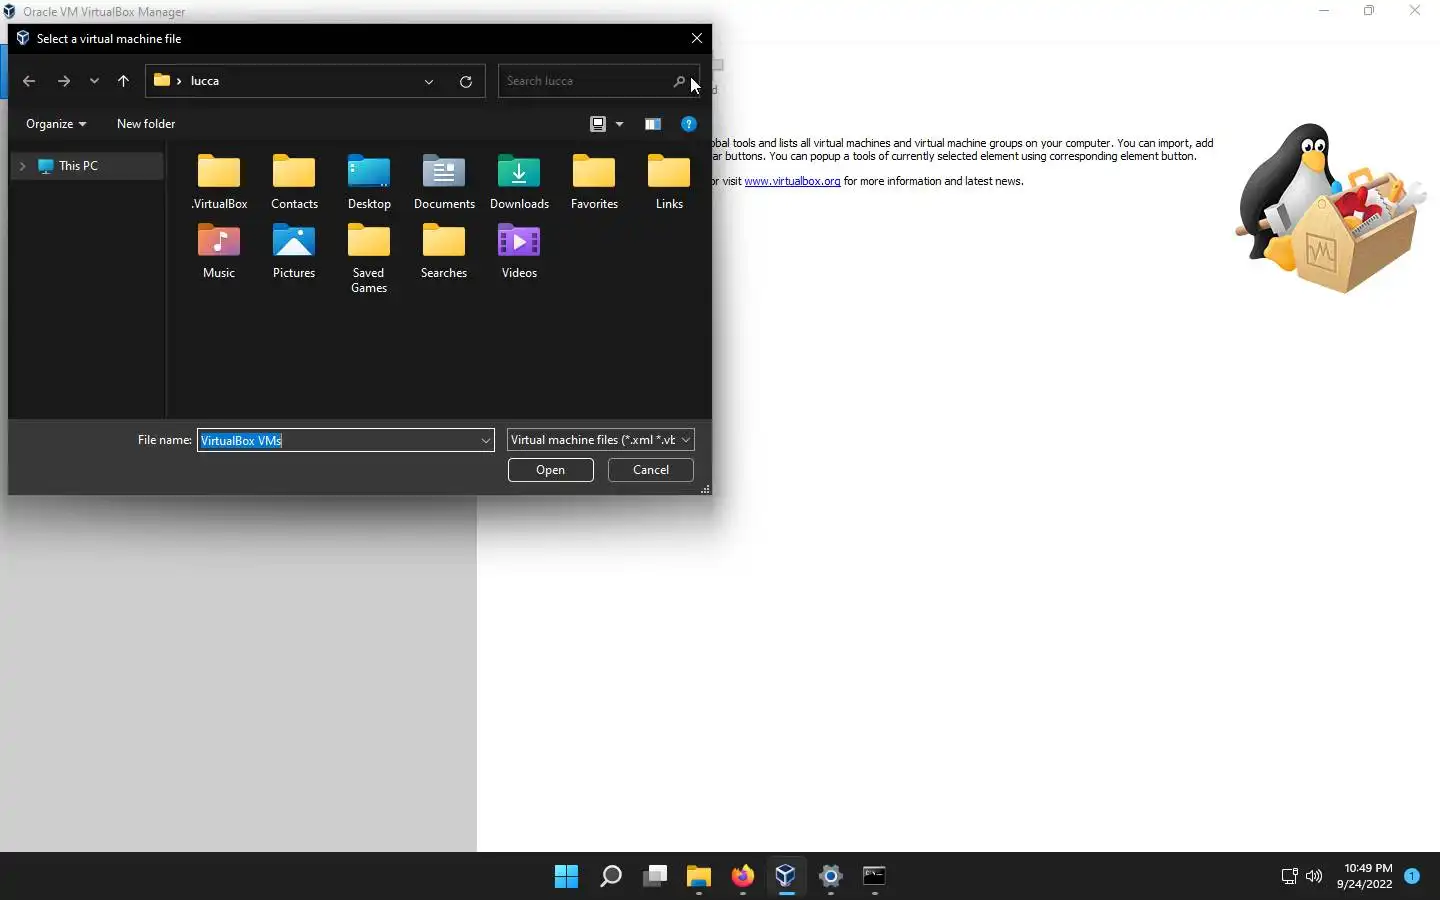
Task: Launch Firefox from the taskbar
Action: pos(742,876)
